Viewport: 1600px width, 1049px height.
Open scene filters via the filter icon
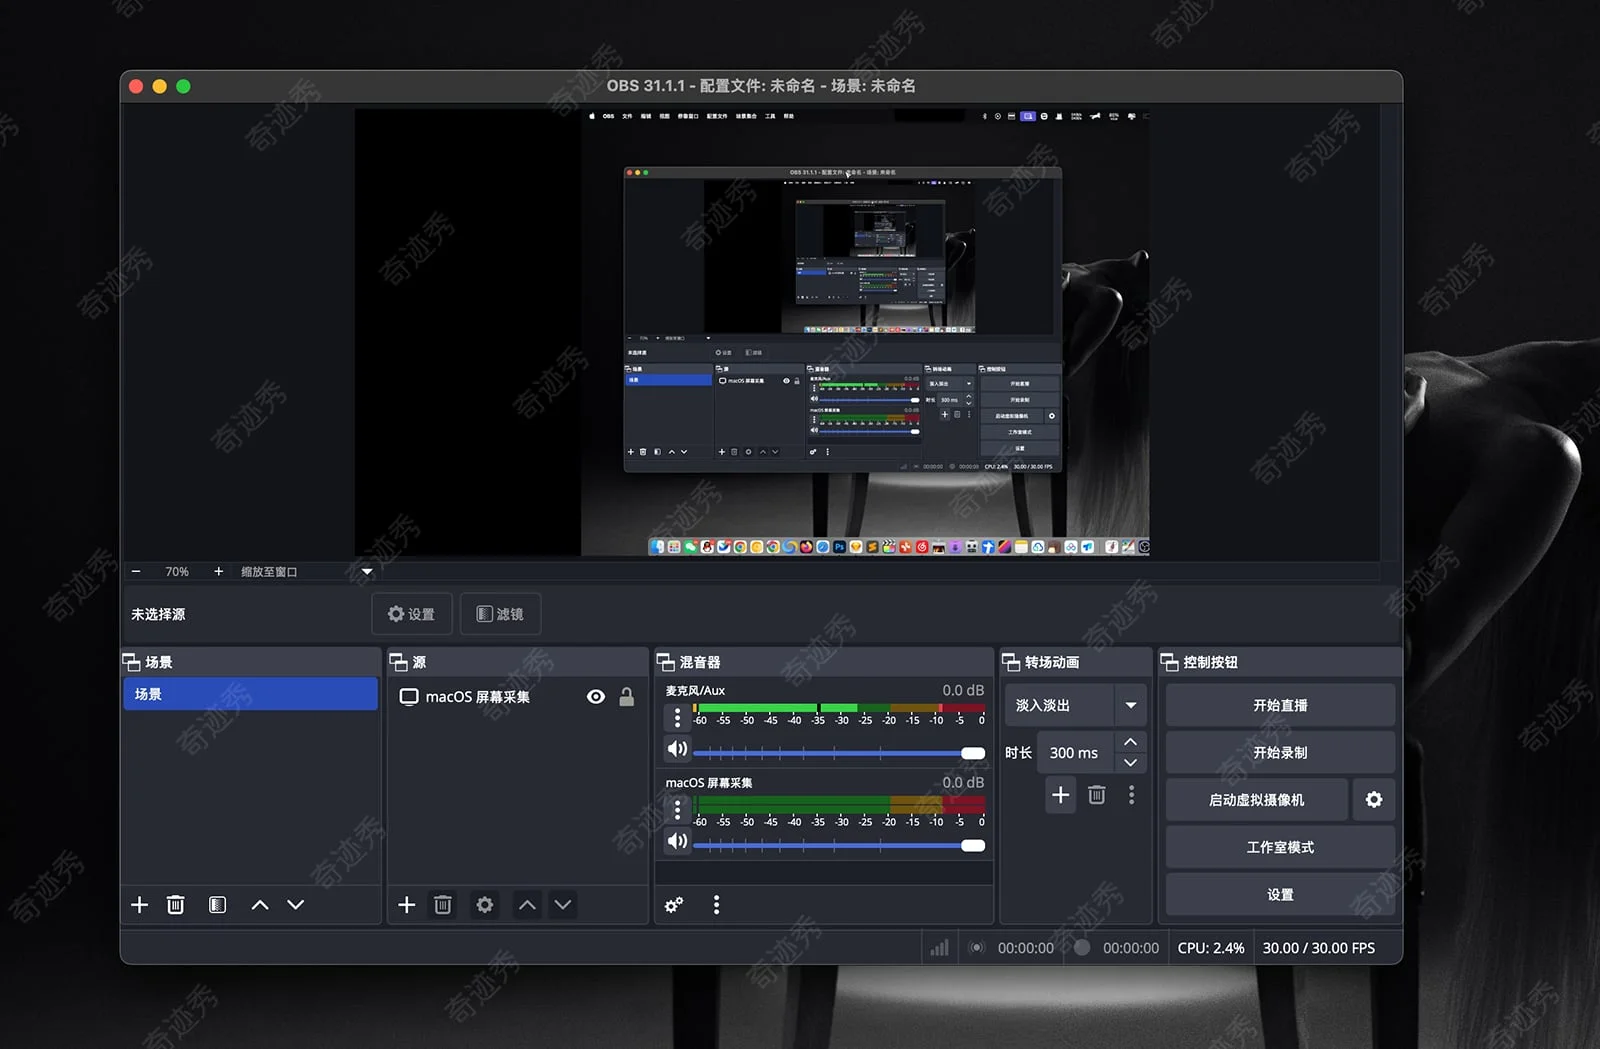tap(216, 905)
